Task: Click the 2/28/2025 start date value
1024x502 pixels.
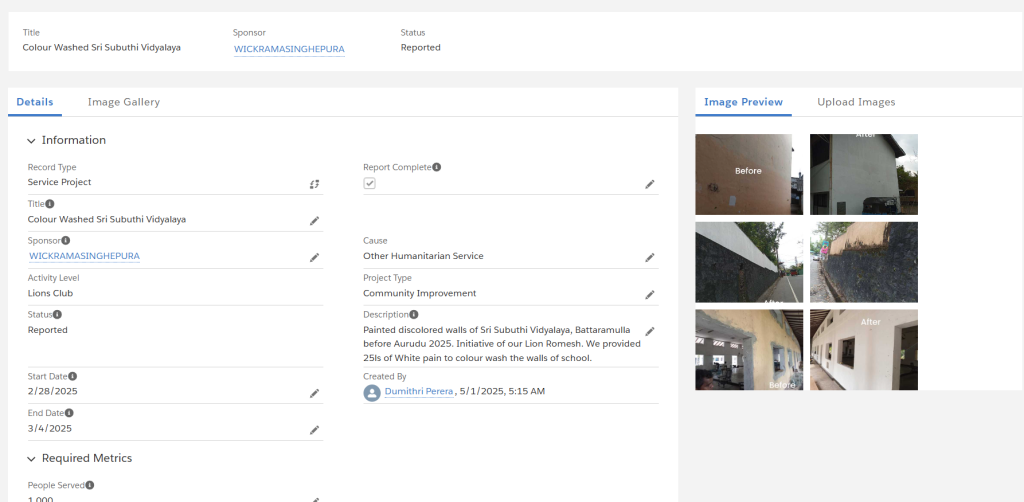Action: [52, 392]
